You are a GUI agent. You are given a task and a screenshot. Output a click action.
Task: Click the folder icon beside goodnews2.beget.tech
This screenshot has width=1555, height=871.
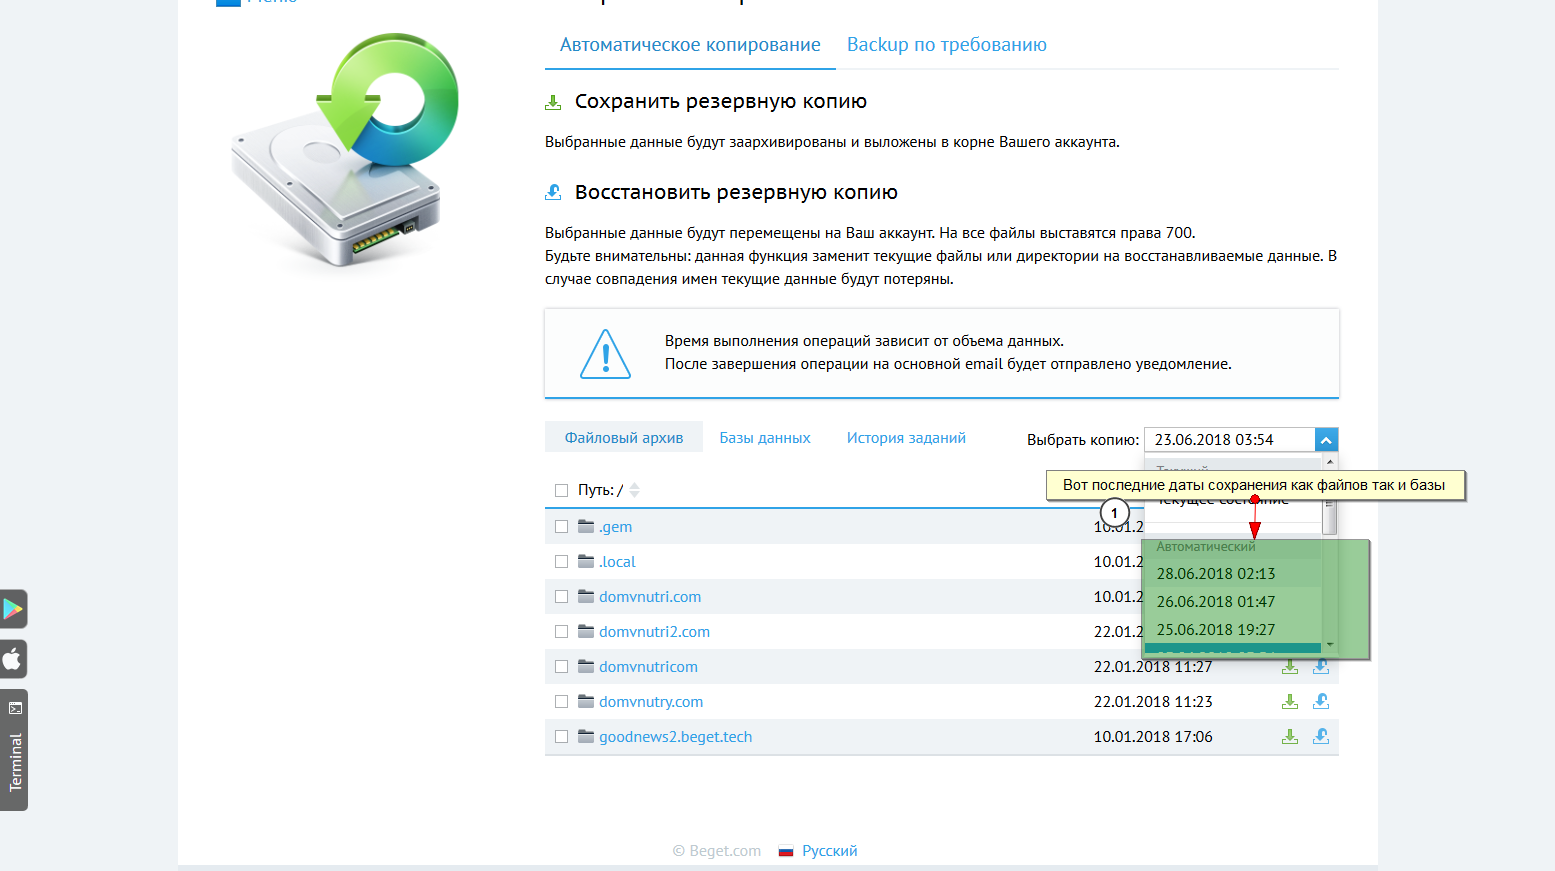coord(586,736)
